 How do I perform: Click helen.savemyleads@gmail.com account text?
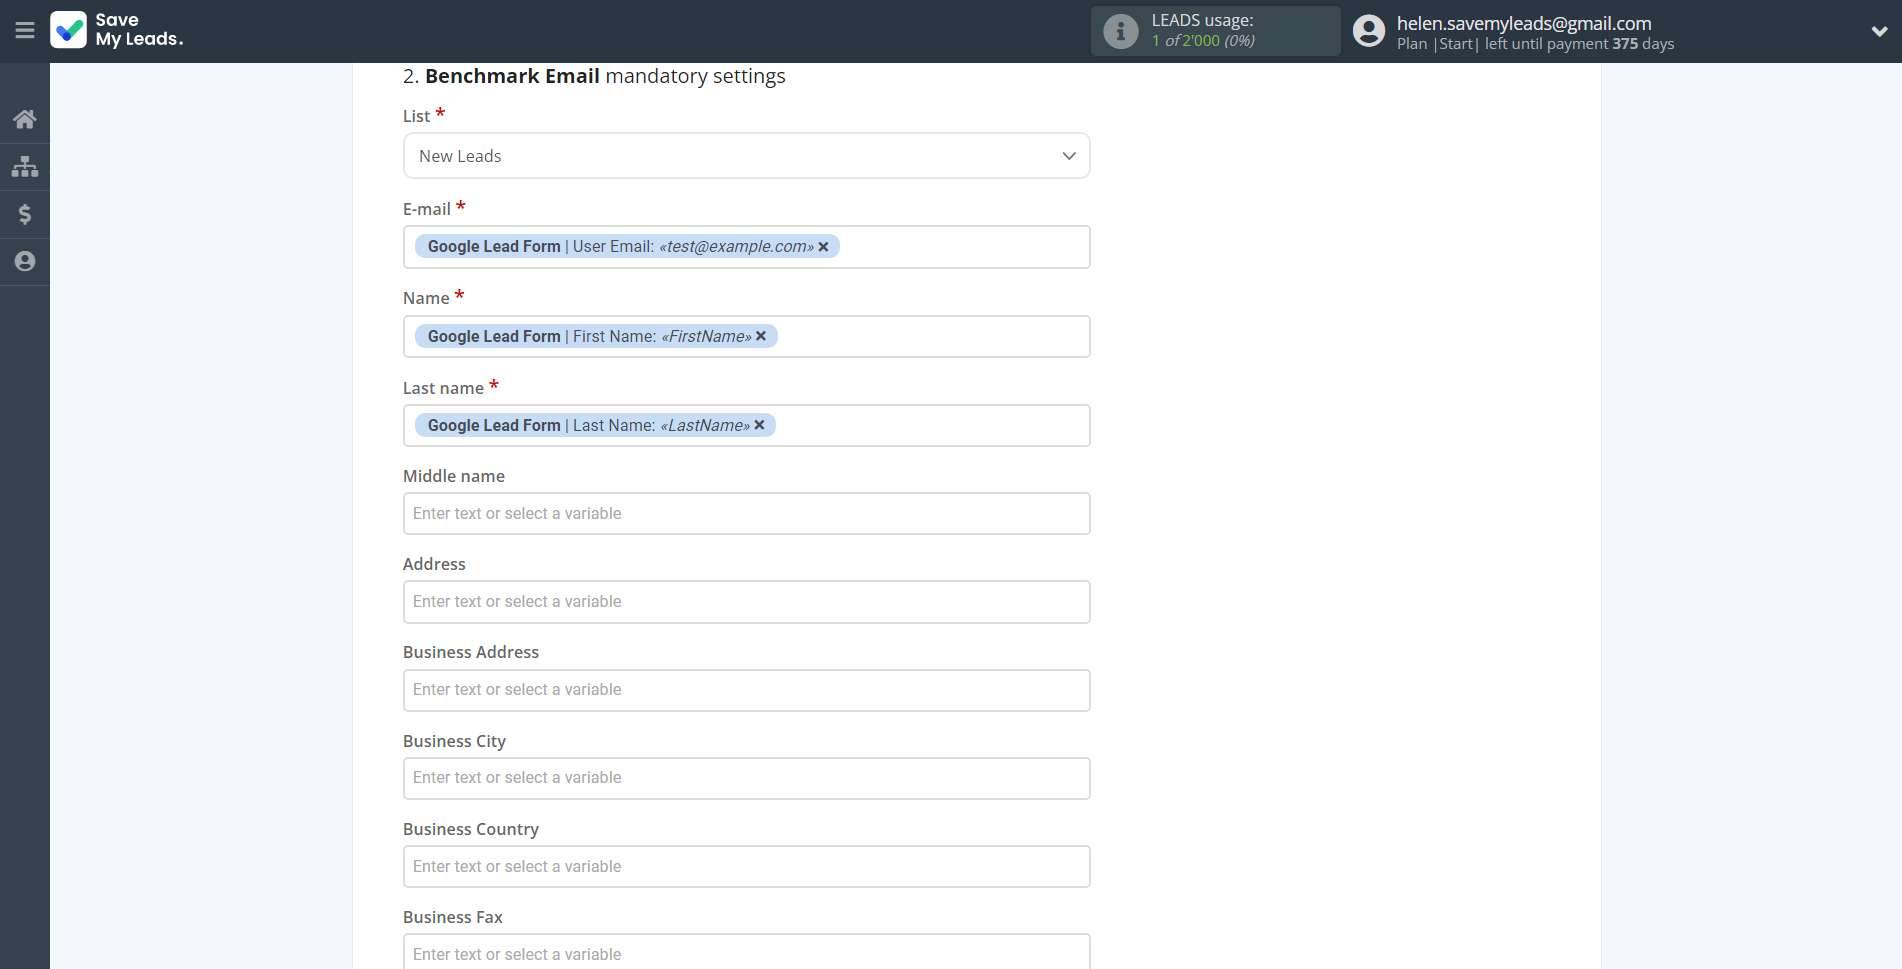click(1524, 23)
